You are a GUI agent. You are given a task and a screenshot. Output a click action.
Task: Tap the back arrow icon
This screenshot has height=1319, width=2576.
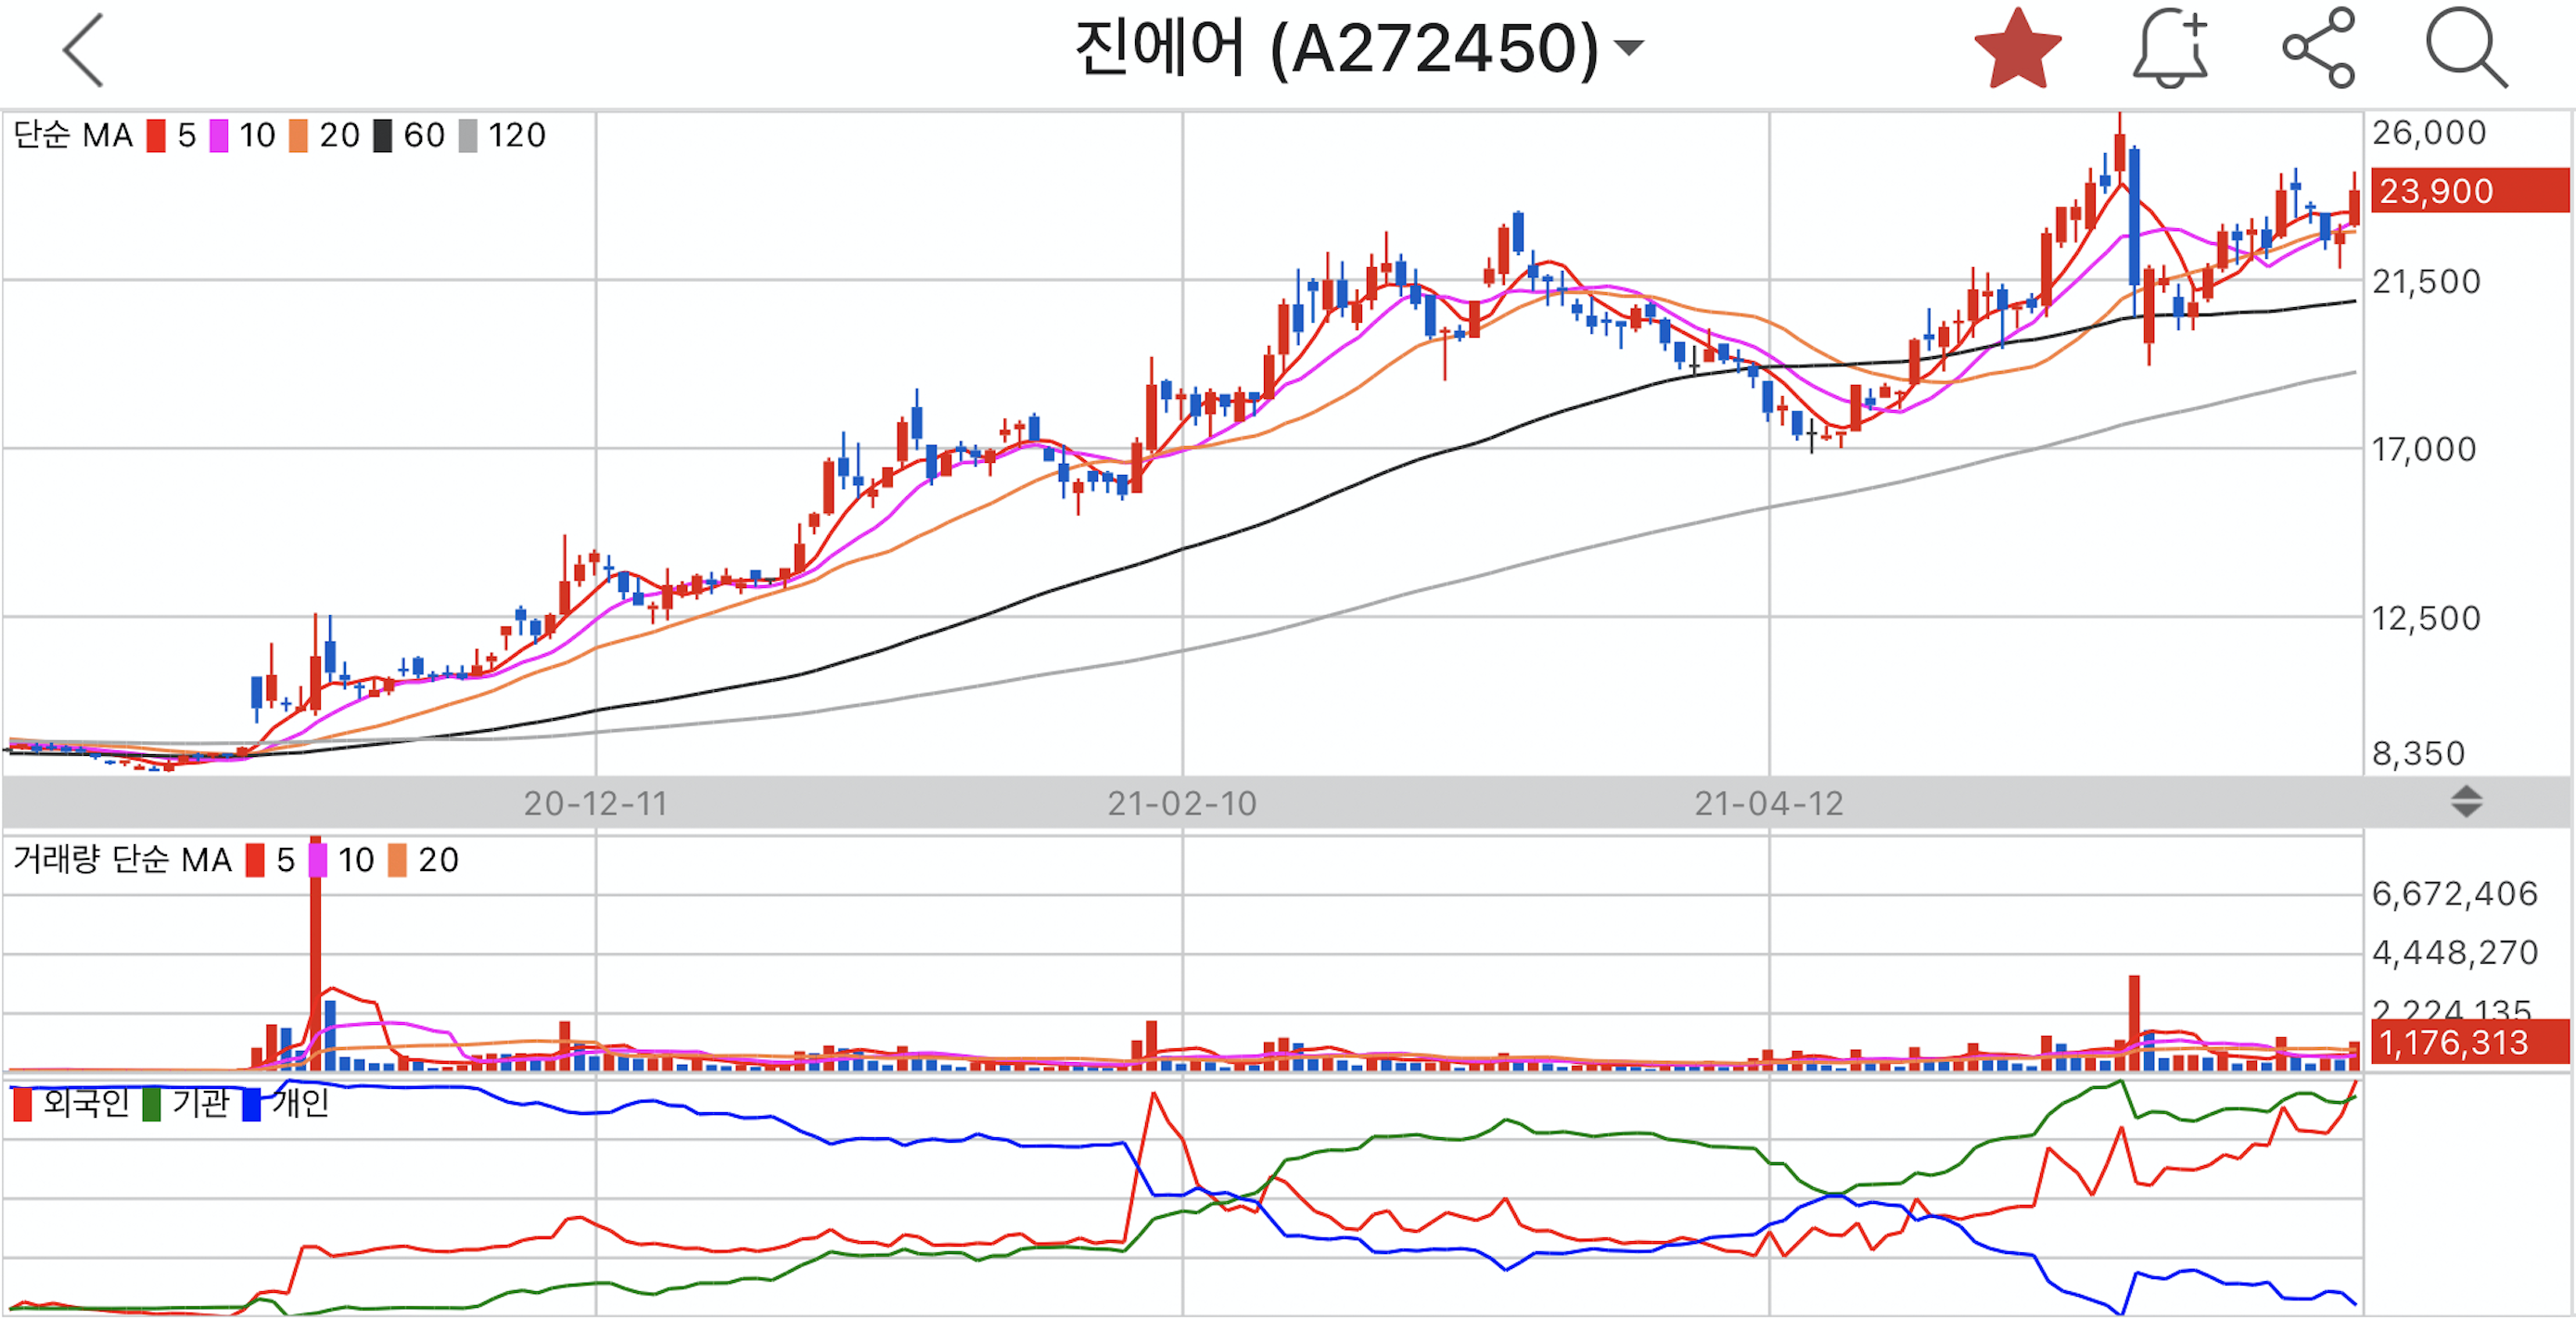click(85, 50)
